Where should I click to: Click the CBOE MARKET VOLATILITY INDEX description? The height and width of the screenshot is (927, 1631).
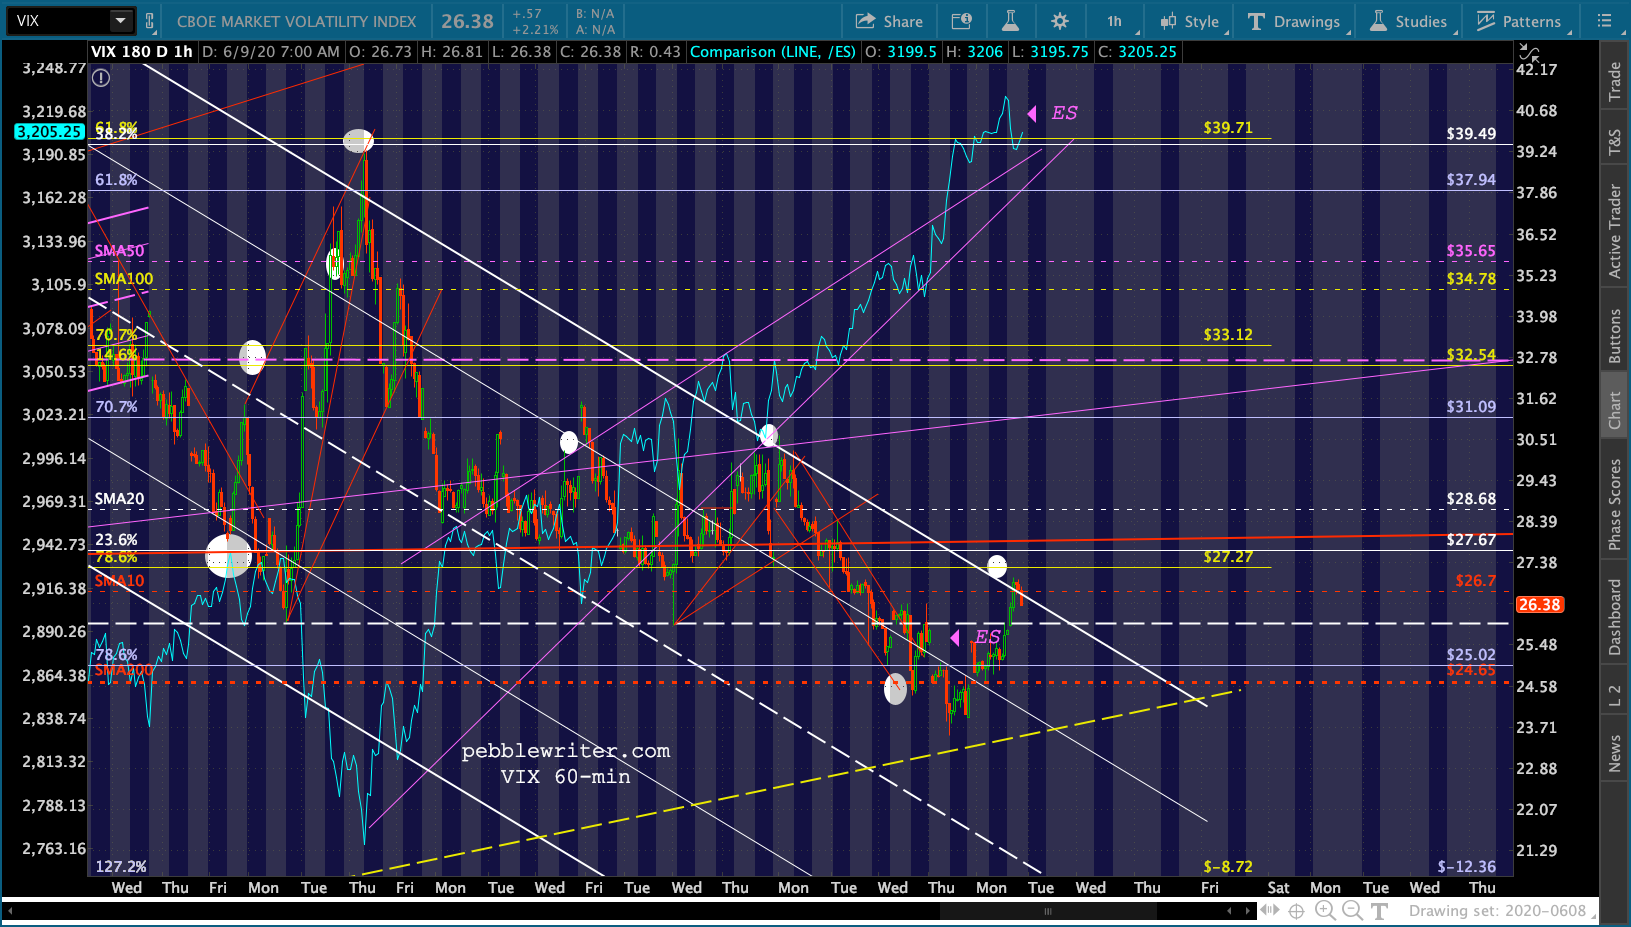coord(296,21)
